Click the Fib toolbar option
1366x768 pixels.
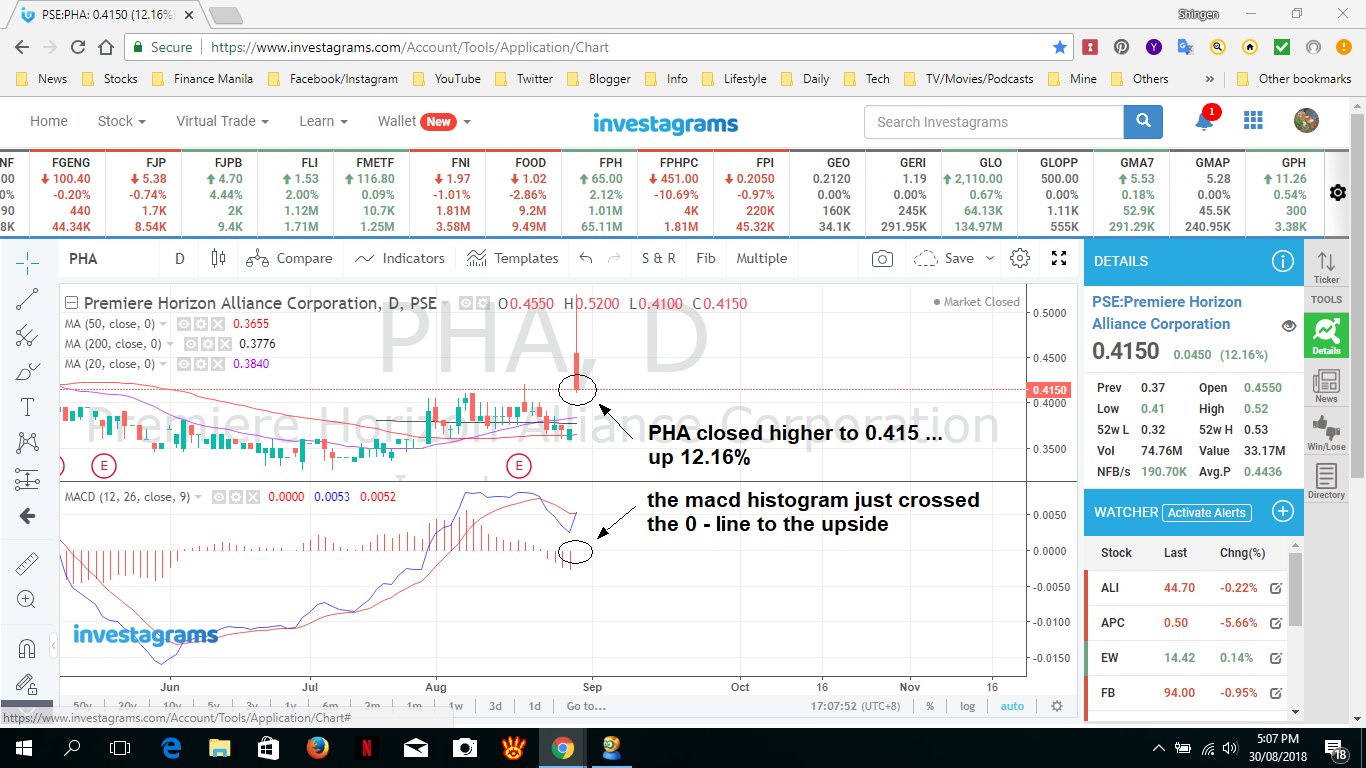(x=706, y=258)
